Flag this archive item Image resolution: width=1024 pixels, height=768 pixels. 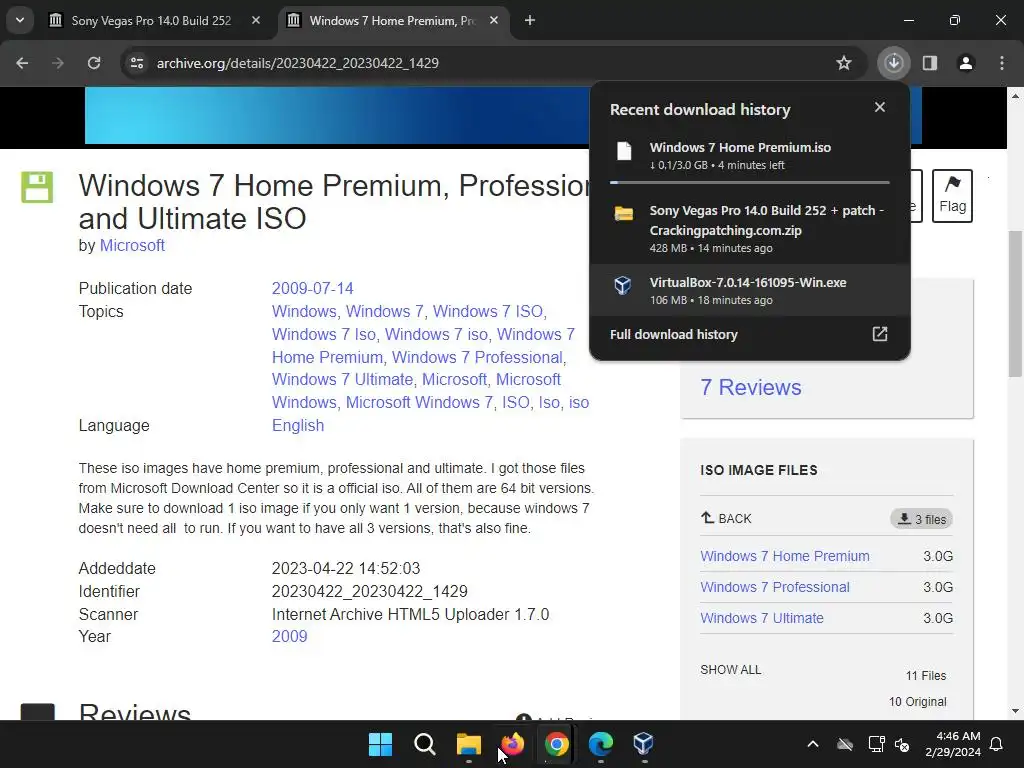tap(952, 196)
